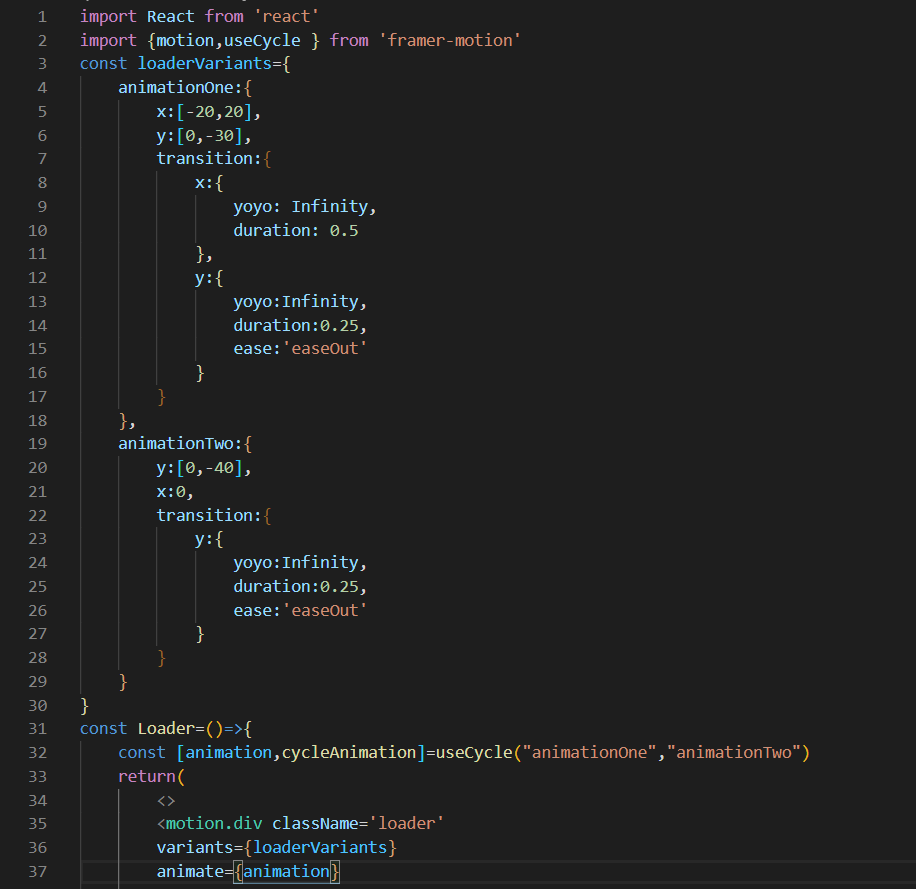Click the 'loader' className string on line 35
Screen dimensions: 916x889
(x=411, y=823)
